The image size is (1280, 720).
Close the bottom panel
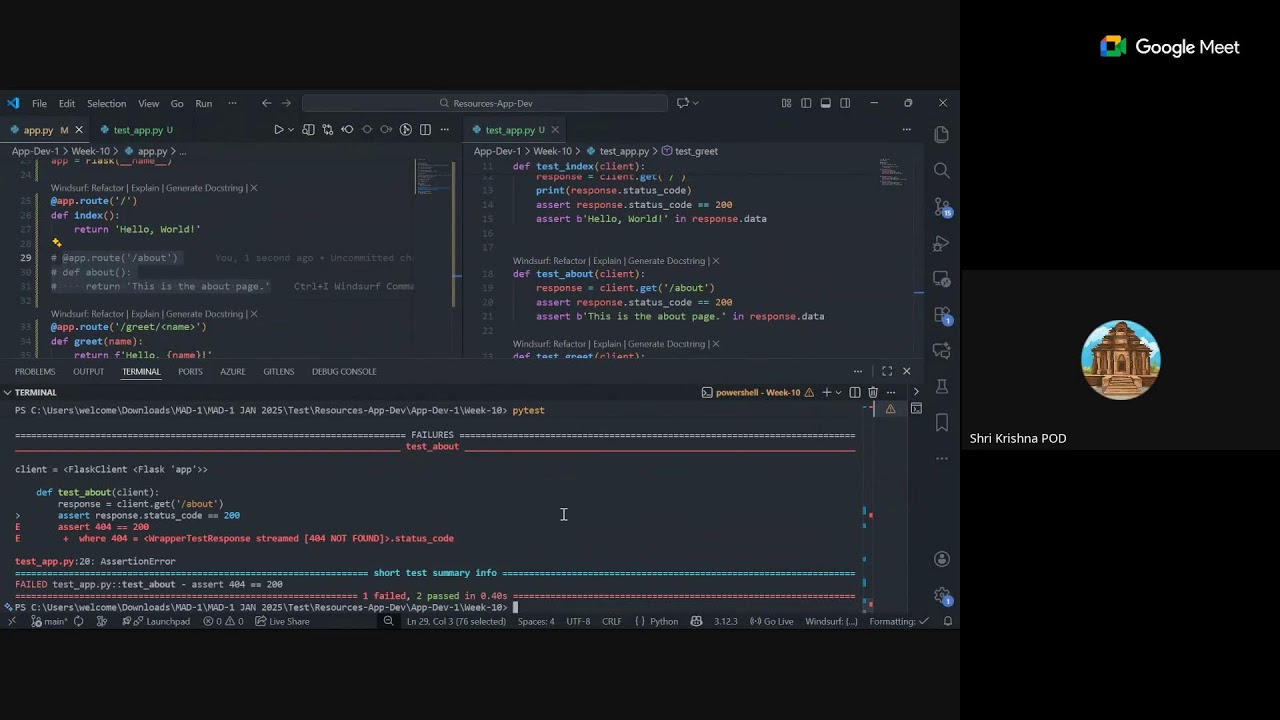(x=907, y=371)
